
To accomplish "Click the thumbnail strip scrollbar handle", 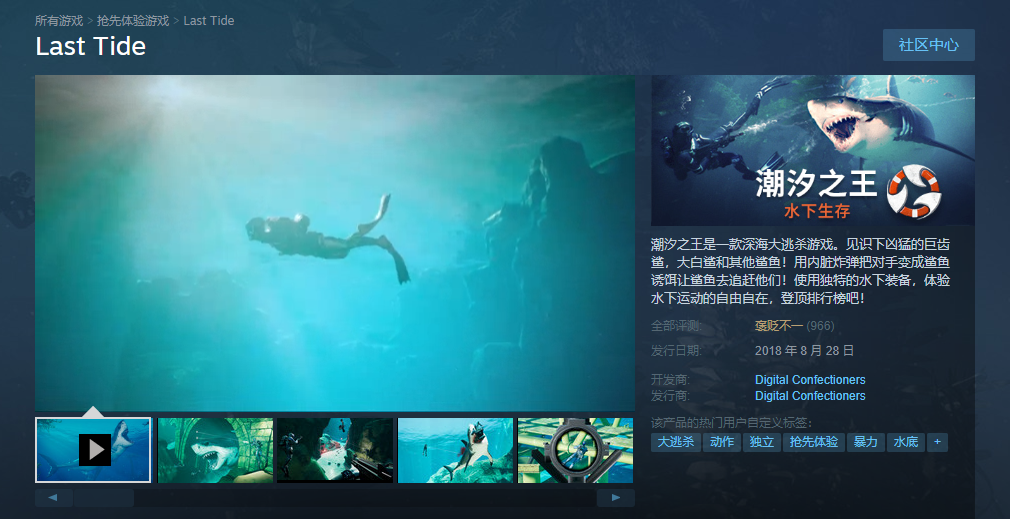I will coord(104,498).
